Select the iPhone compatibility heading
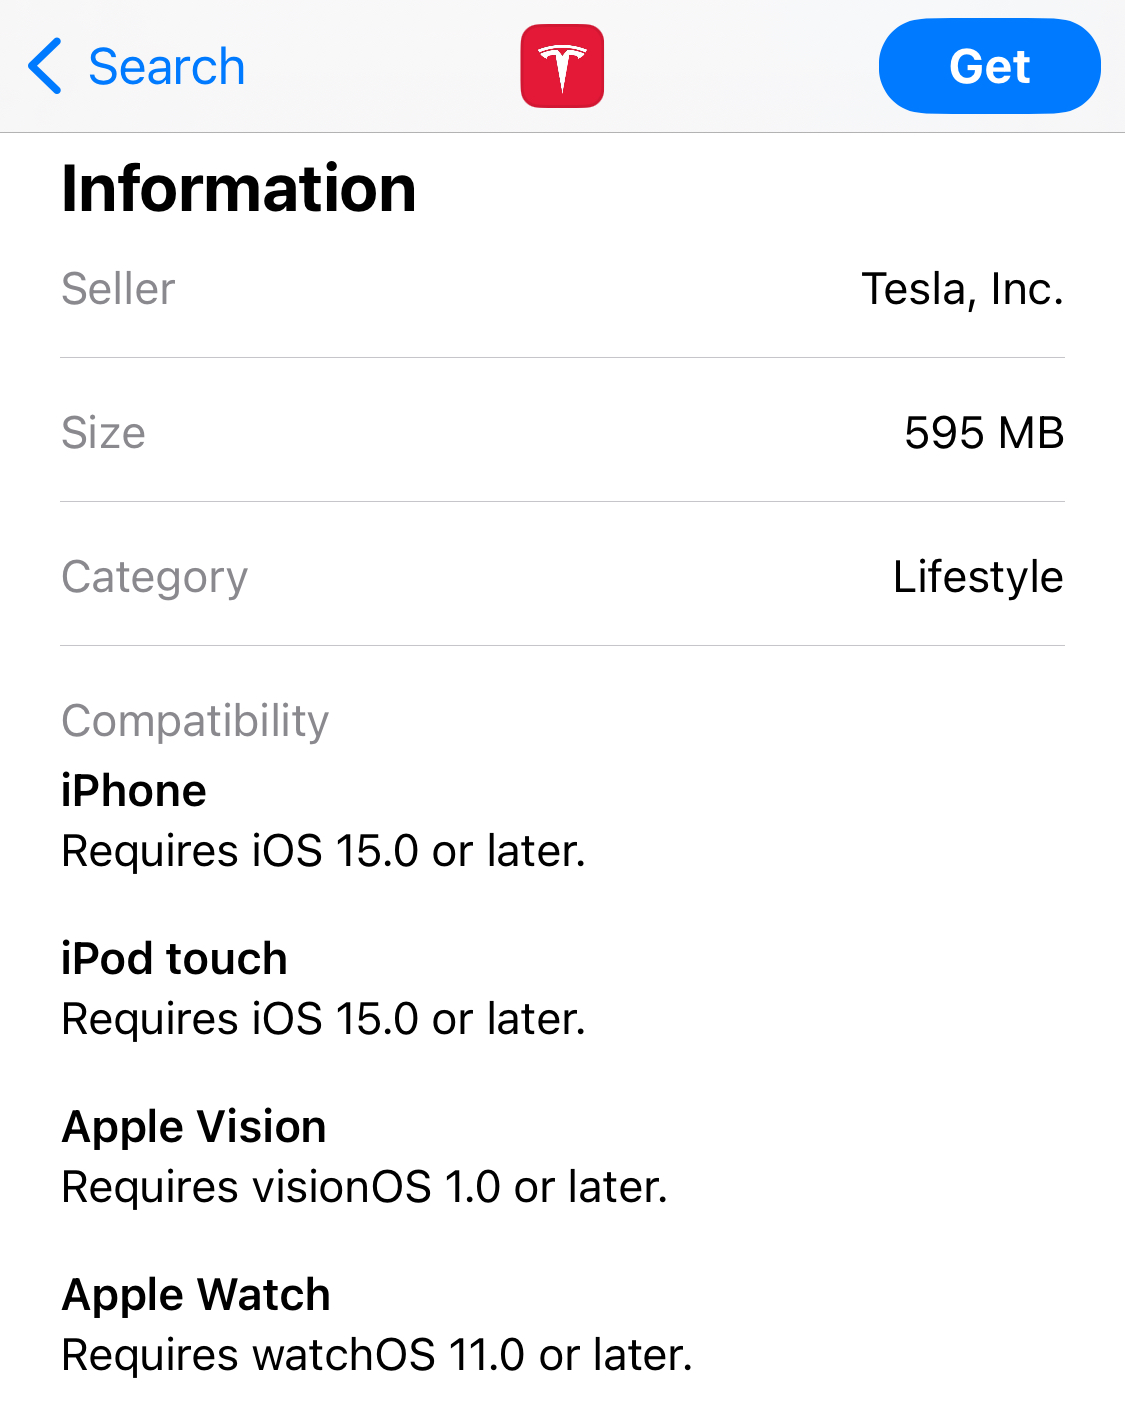This screenshot has width=1125, height=1413. pos(134,791)
